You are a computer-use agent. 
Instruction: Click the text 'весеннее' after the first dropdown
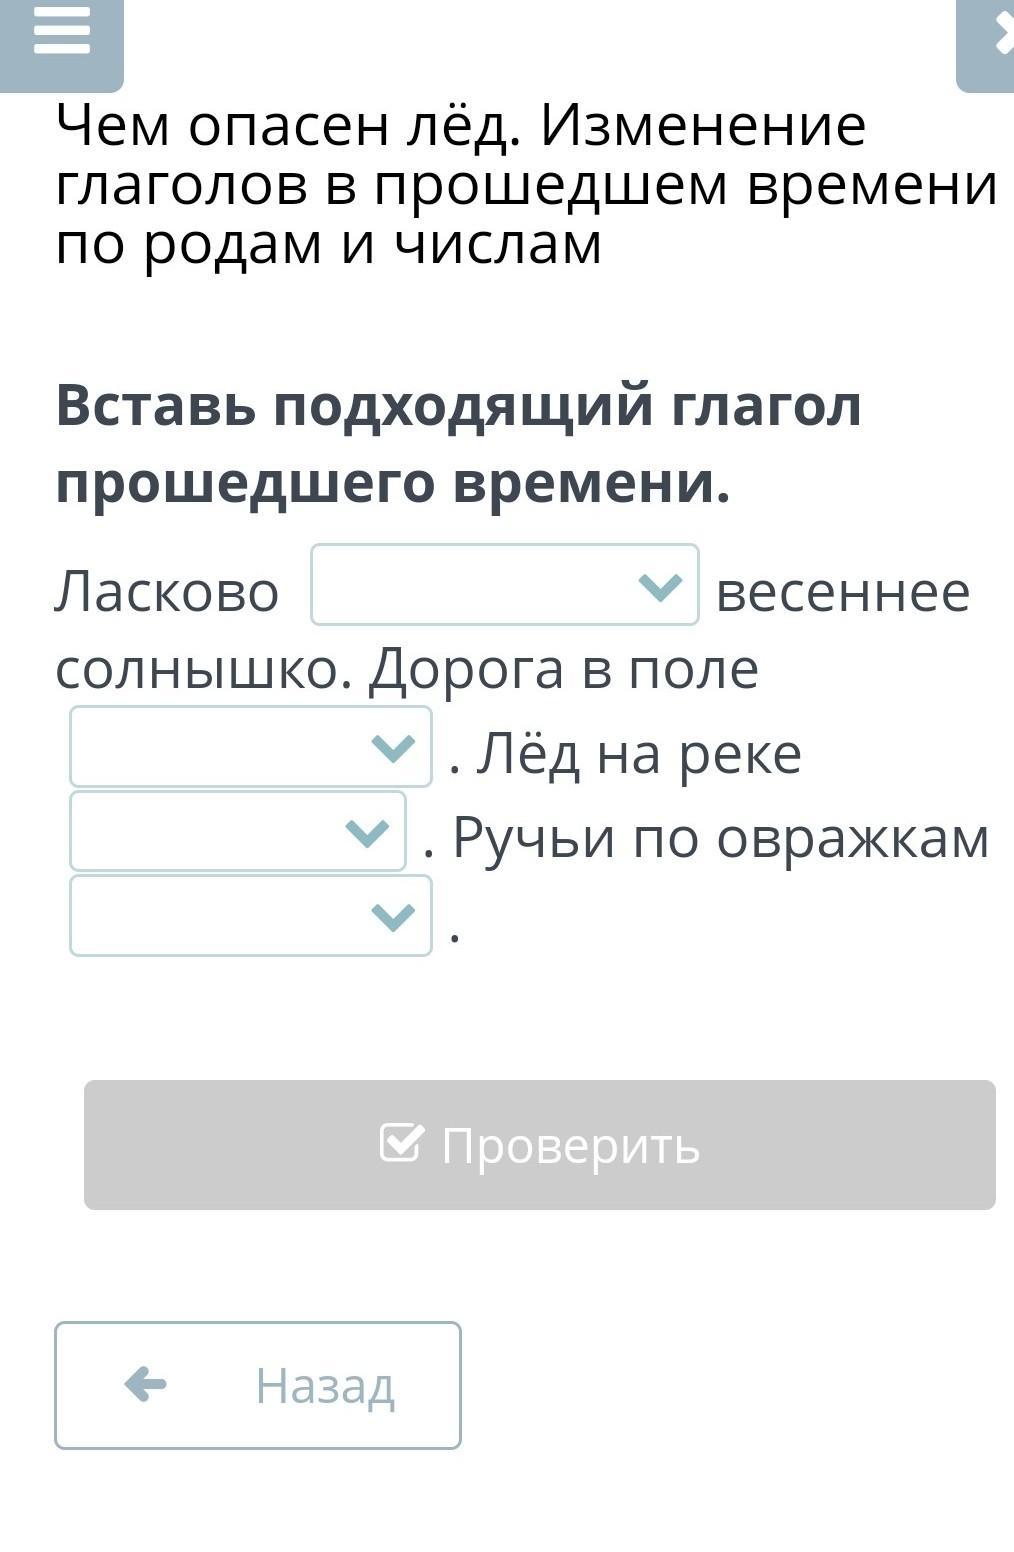843,592
